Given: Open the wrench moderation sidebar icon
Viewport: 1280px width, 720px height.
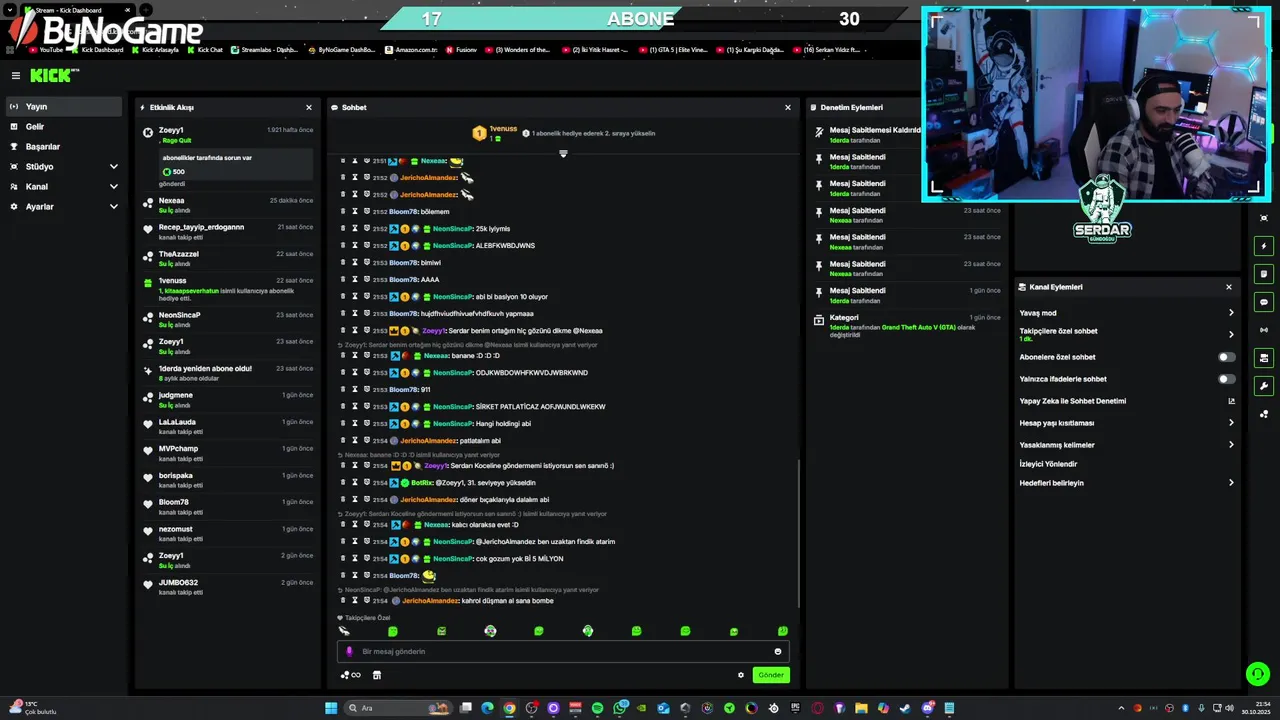Looking at the screenshot, I should [1264, 386].
